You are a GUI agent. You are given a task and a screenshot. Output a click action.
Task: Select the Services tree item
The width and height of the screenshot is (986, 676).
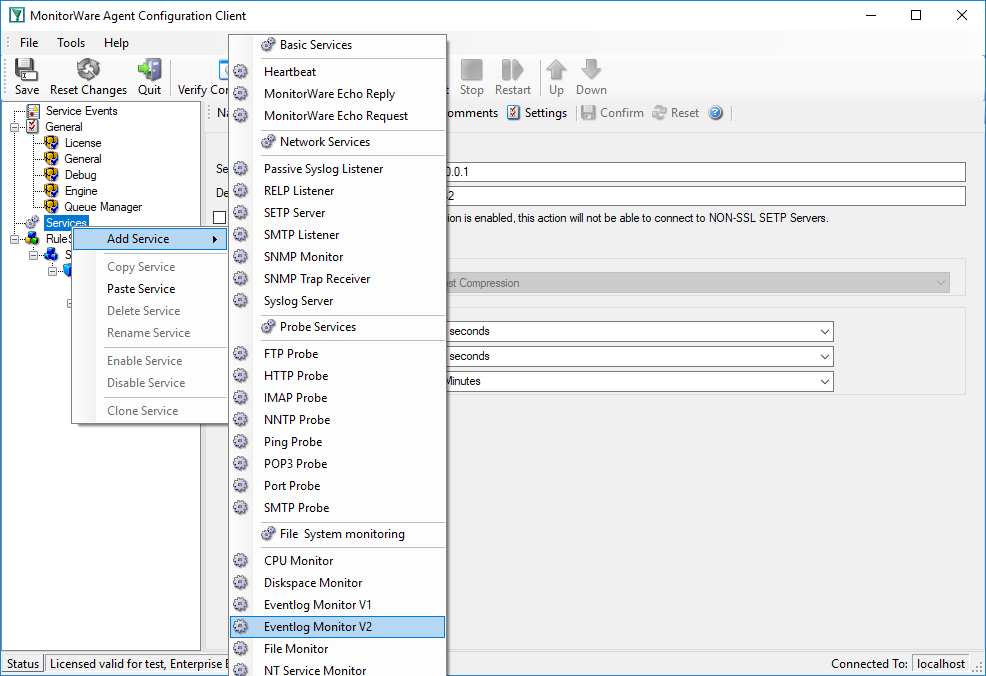tap(66, 223)
